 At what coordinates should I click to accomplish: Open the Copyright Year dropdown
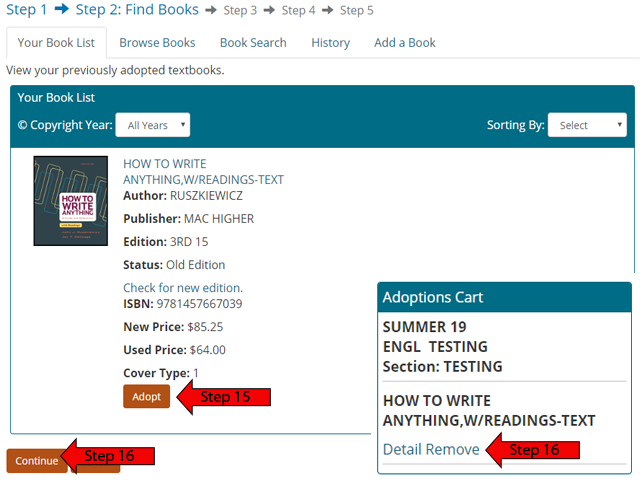153,125
